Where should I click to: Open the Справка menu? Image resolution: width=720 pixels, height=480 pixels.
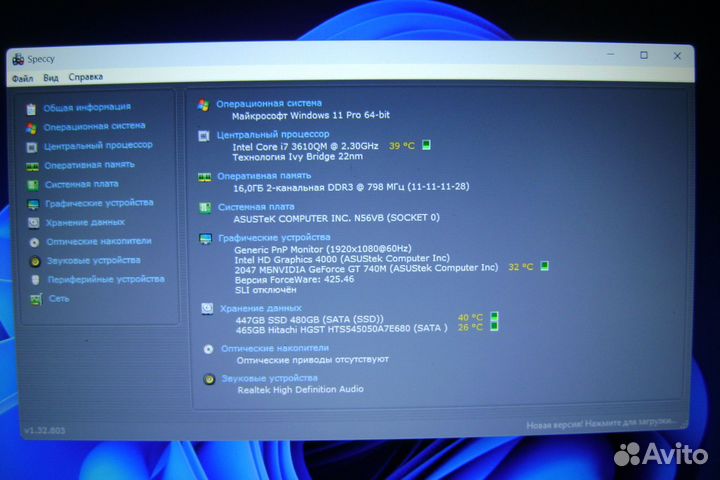[x=85, y=77]
